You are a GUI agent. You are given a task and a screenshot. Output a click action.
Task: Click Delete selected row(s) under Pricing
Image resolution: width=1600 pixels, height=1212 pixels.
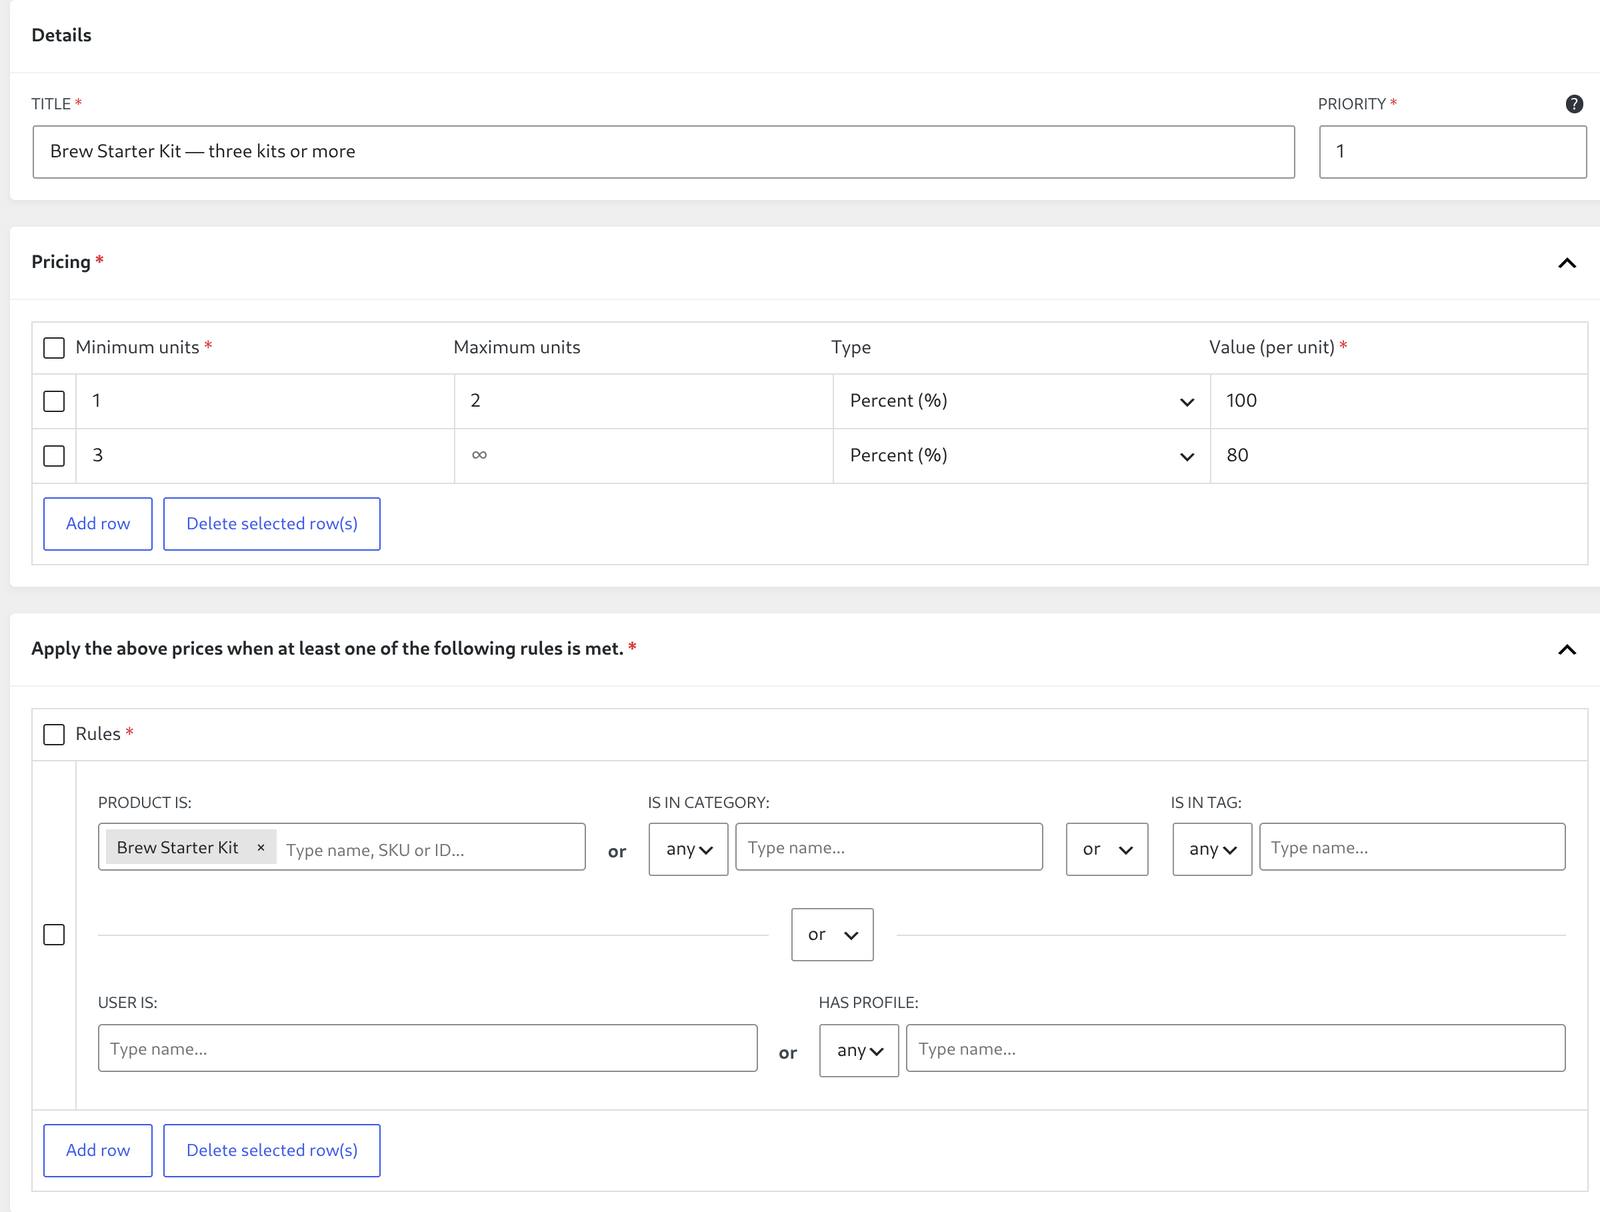coord(272,524)
